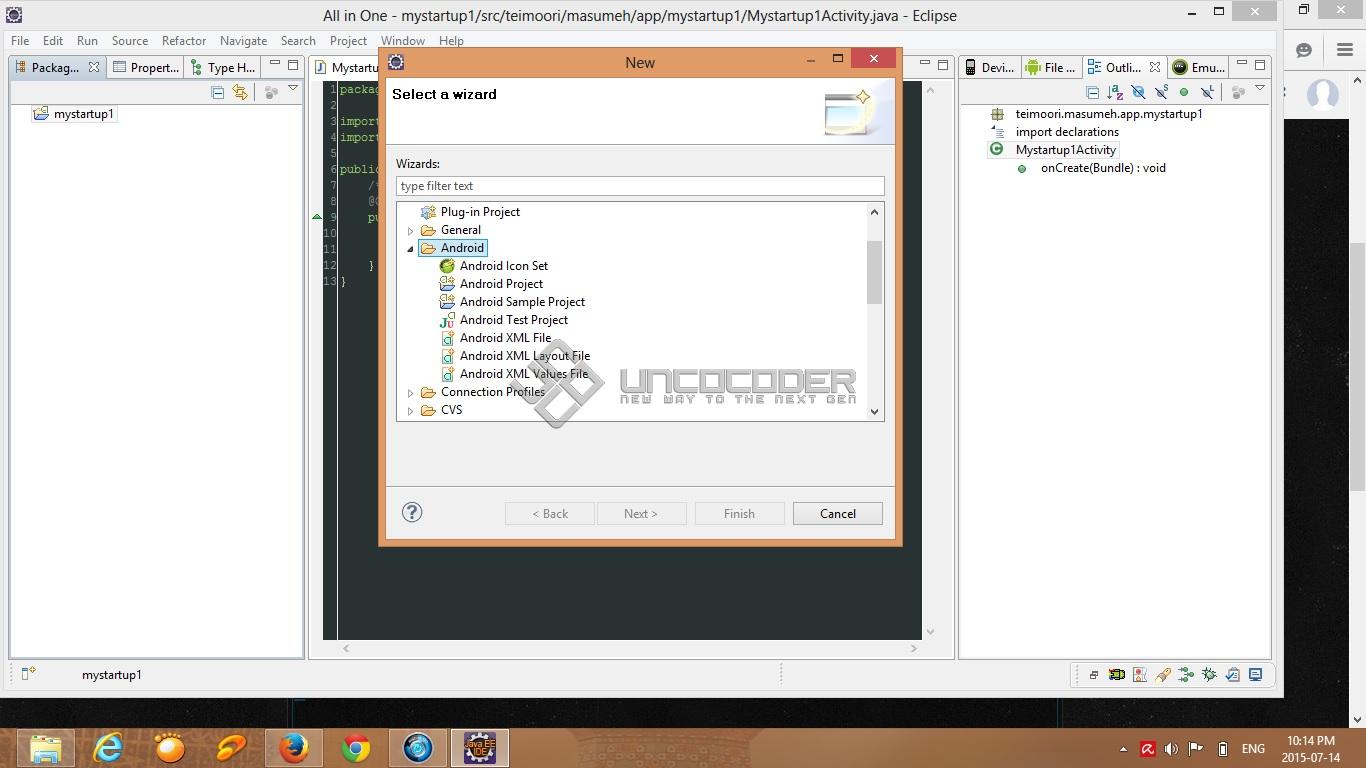Click Cancel in the New wizard dialog

tap(838, 514)
